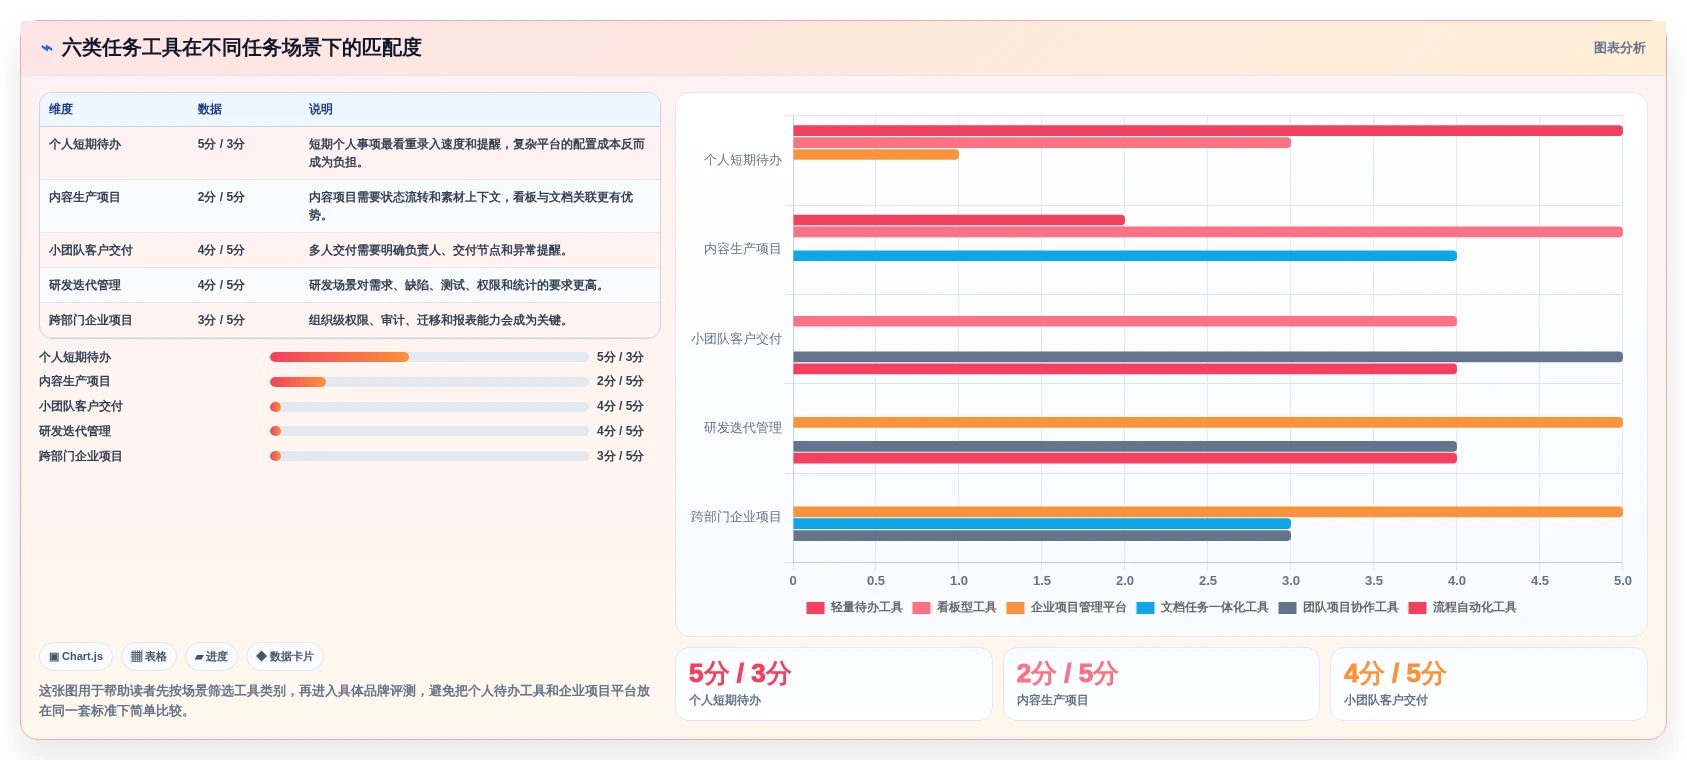
Task: Click the 研发迭代管理 progress bar
Action: (x=429, y=431)
